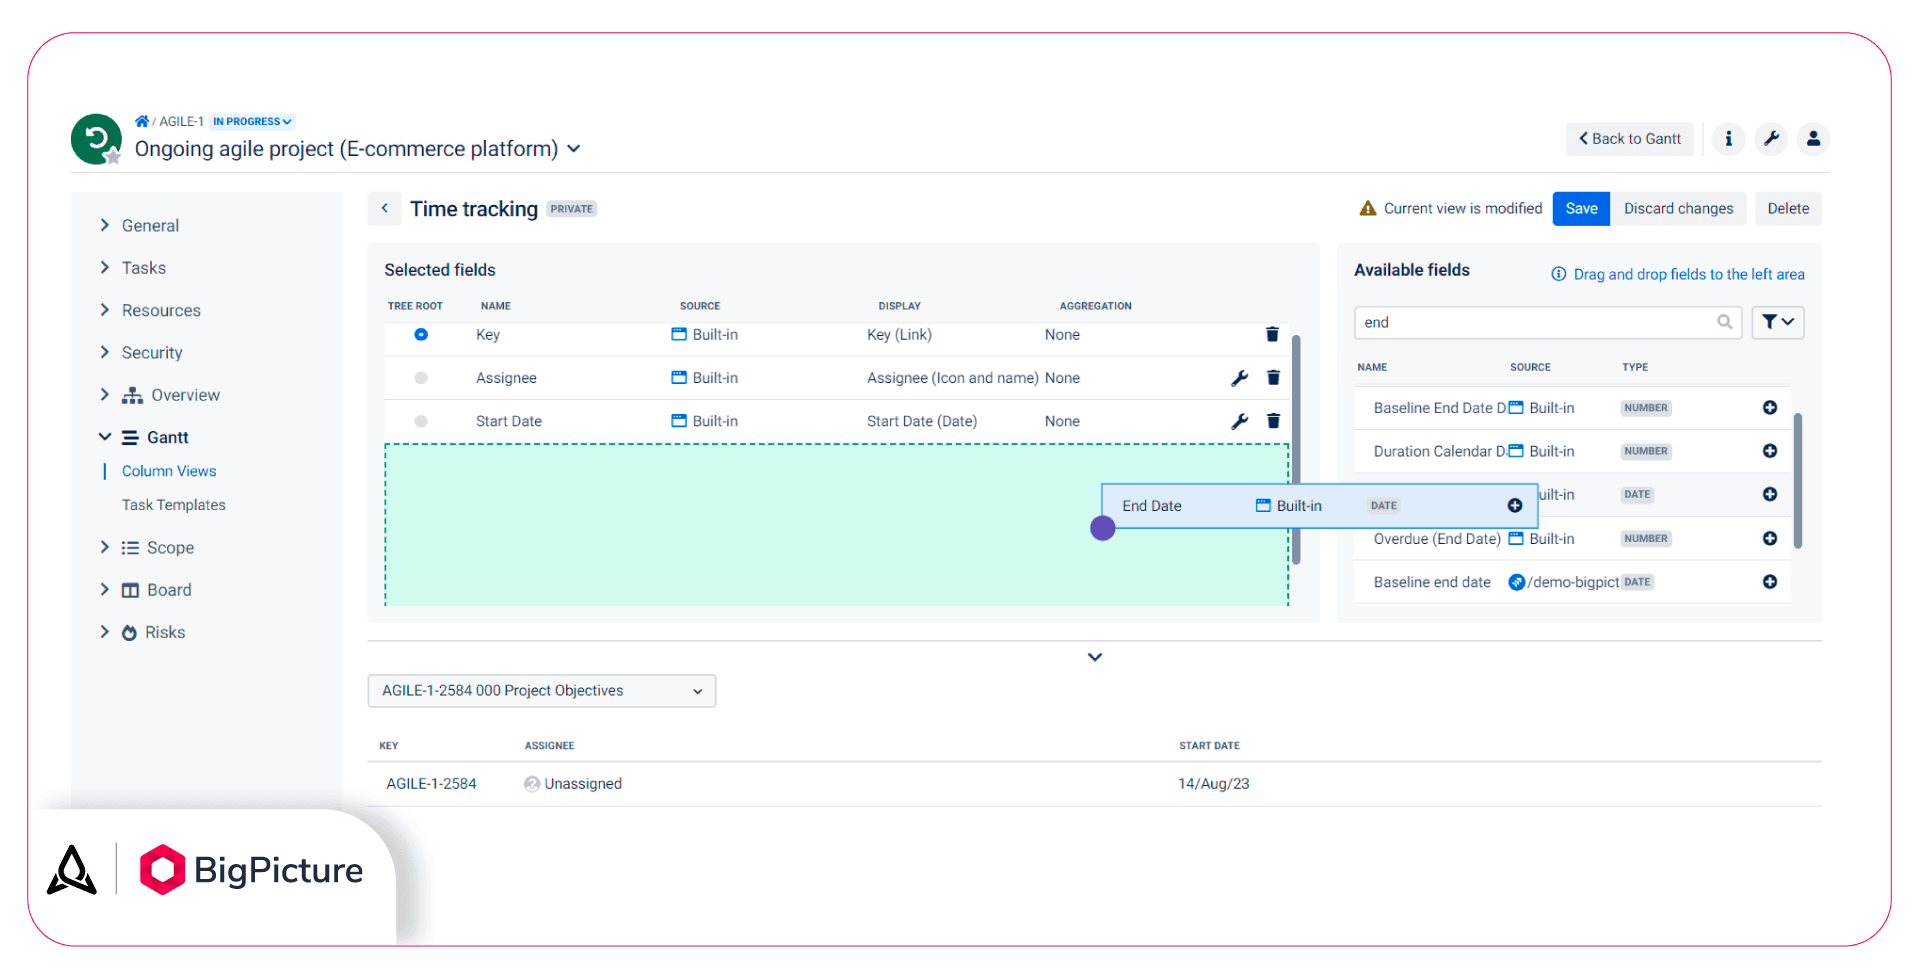Set Assignee as tree root
Viewport: 1920px width, 978px height.
click(x=421, y=378)
